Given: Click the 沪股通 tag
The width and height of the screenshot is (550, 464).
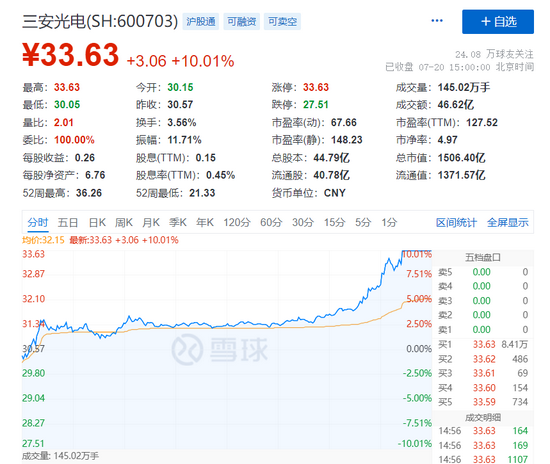Looking at the screenshot, I should pos(201,22).
